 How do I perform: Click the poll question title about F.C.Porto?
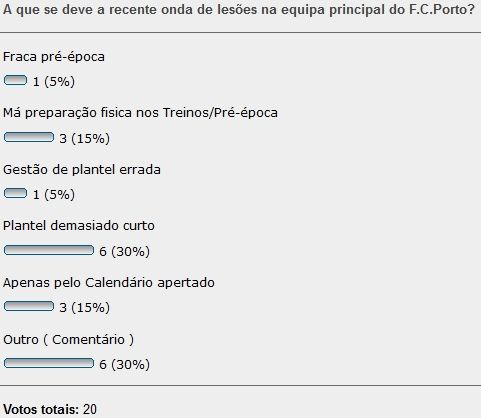click(x=239, y=9)
